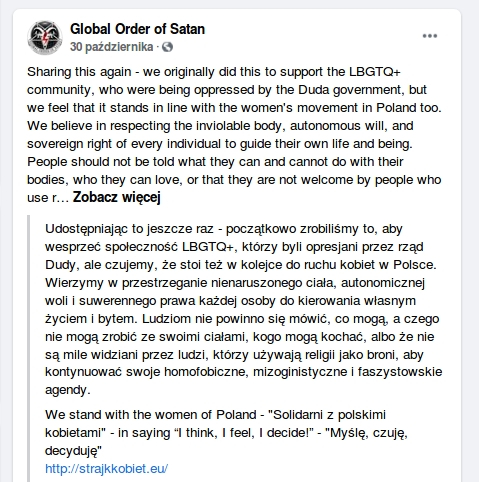This screenshot has height=482, width=479.
Task: Click the line 'sovereign right of every individual'
Action: [220, 144]
